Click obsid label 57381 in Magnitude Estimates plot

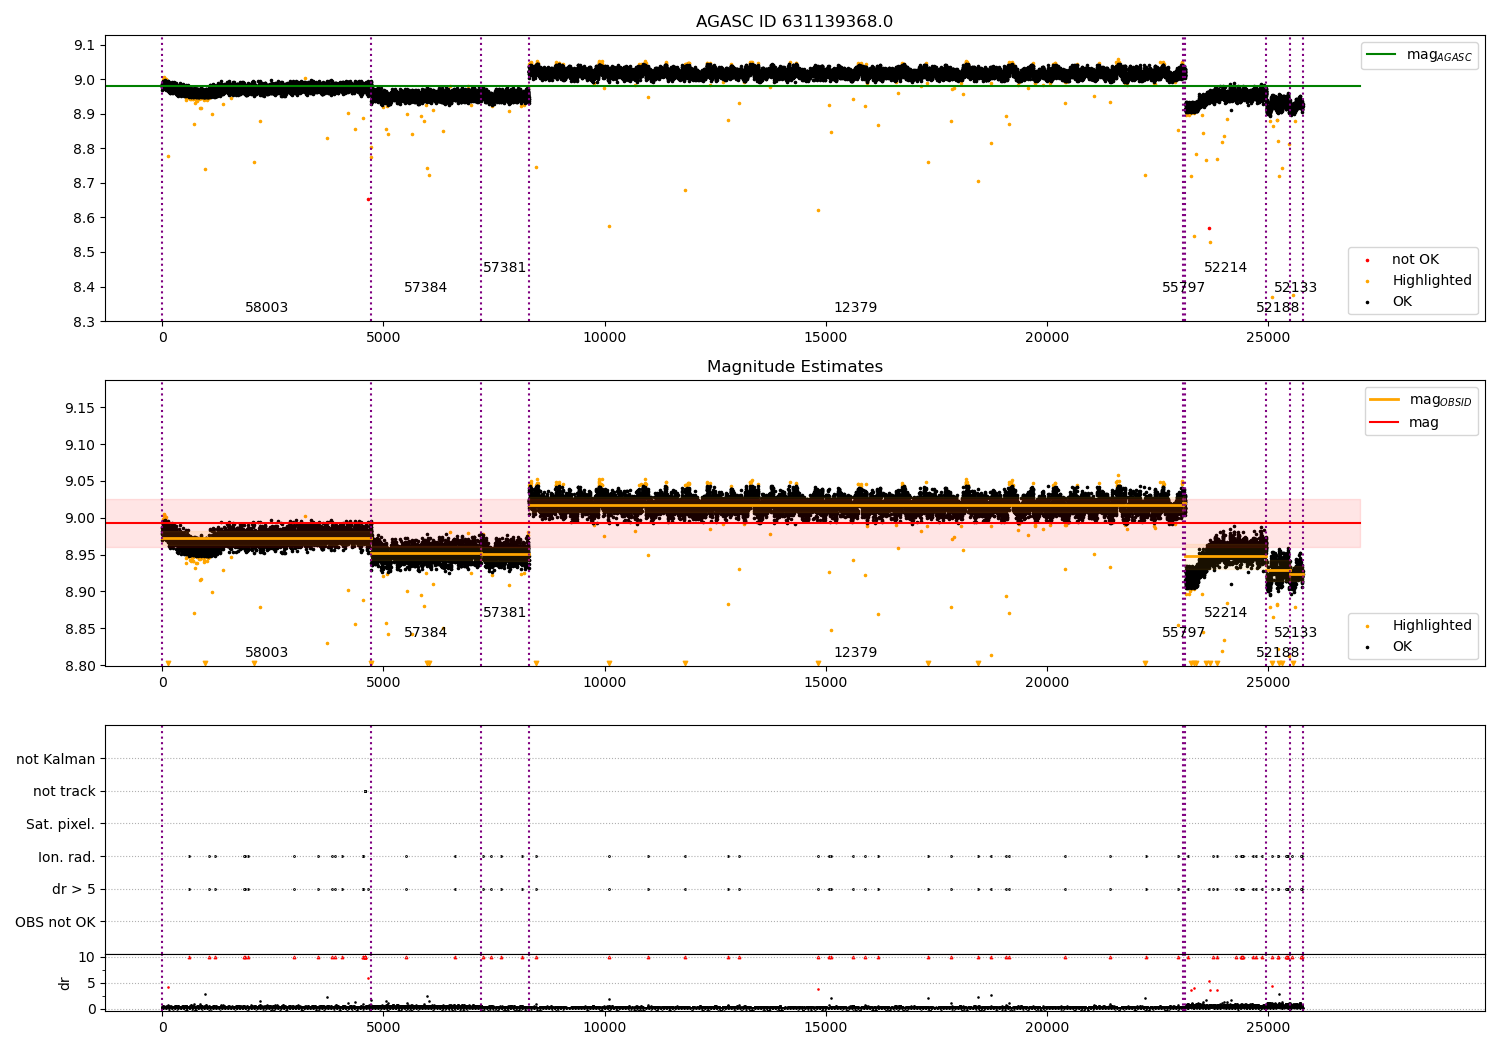(504, 613)
